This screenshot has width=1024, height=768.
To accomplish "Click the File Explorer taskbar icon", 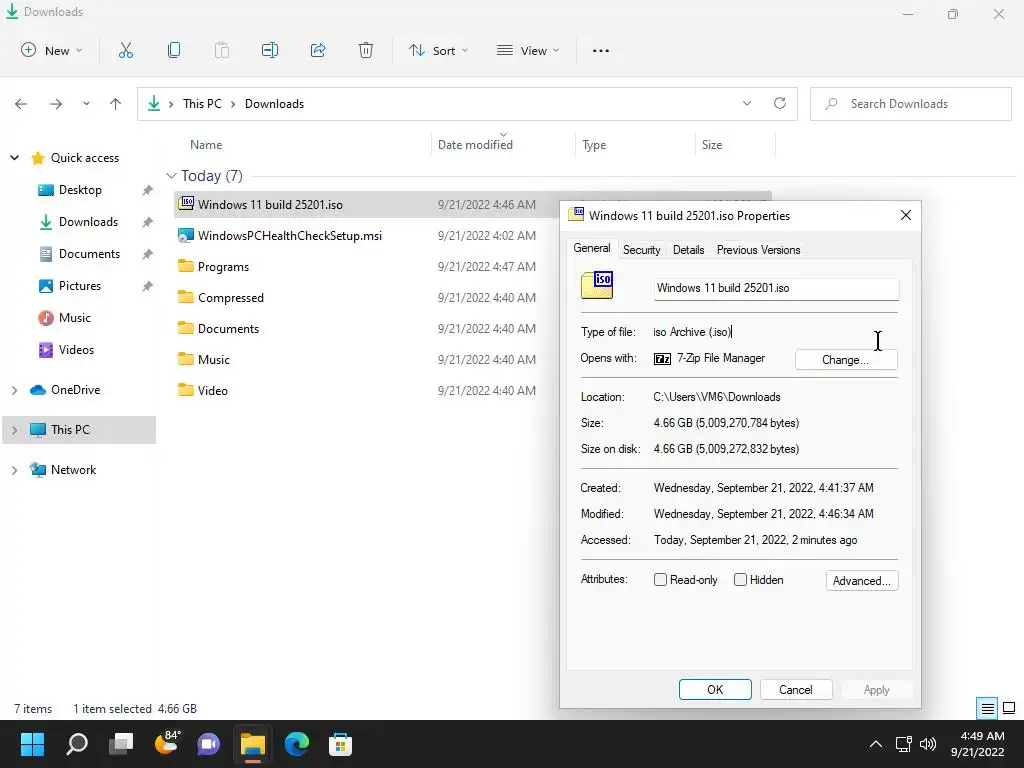I will pyautogui.click(x=253, y=744).
